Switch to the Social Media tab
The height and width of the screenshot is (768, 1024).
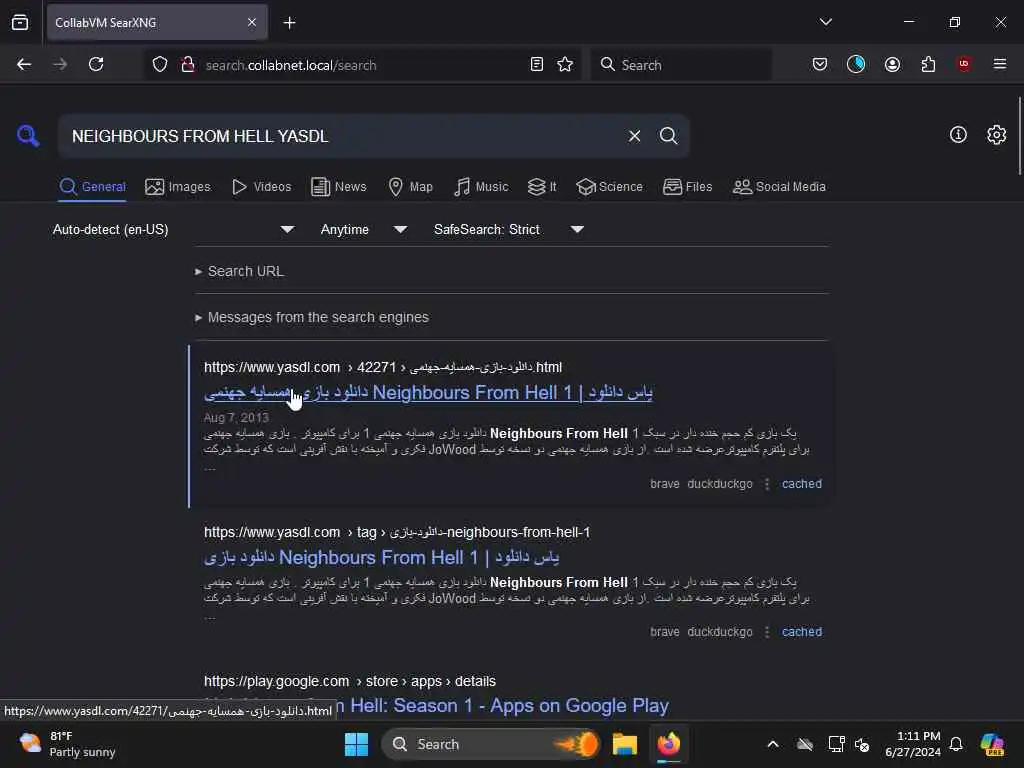pos(779,187)
